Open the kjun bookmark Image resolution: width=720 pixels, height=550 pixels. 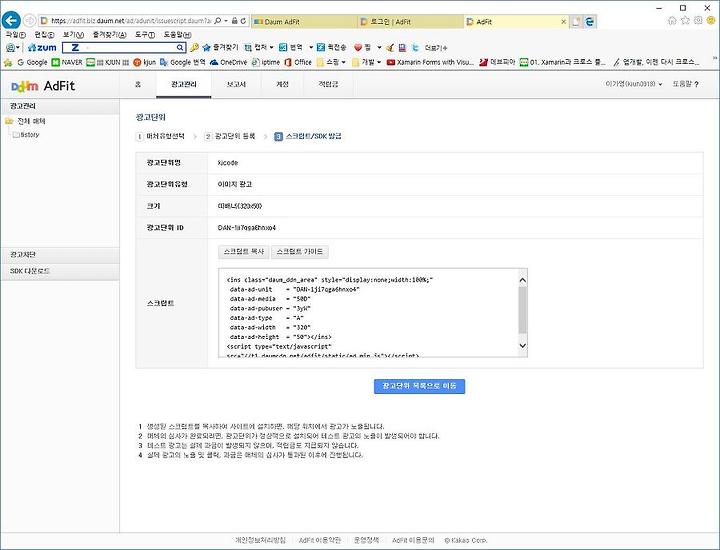(x=145, y=62)
